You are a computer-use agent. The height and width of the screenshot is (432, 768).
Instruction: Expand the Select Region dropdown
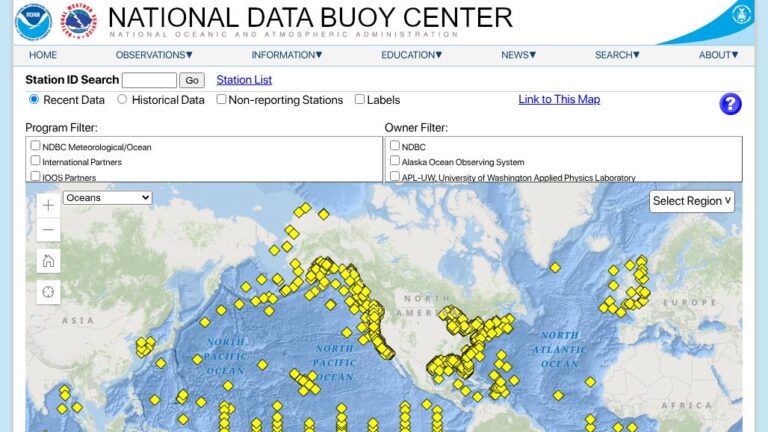pos(692,201)
